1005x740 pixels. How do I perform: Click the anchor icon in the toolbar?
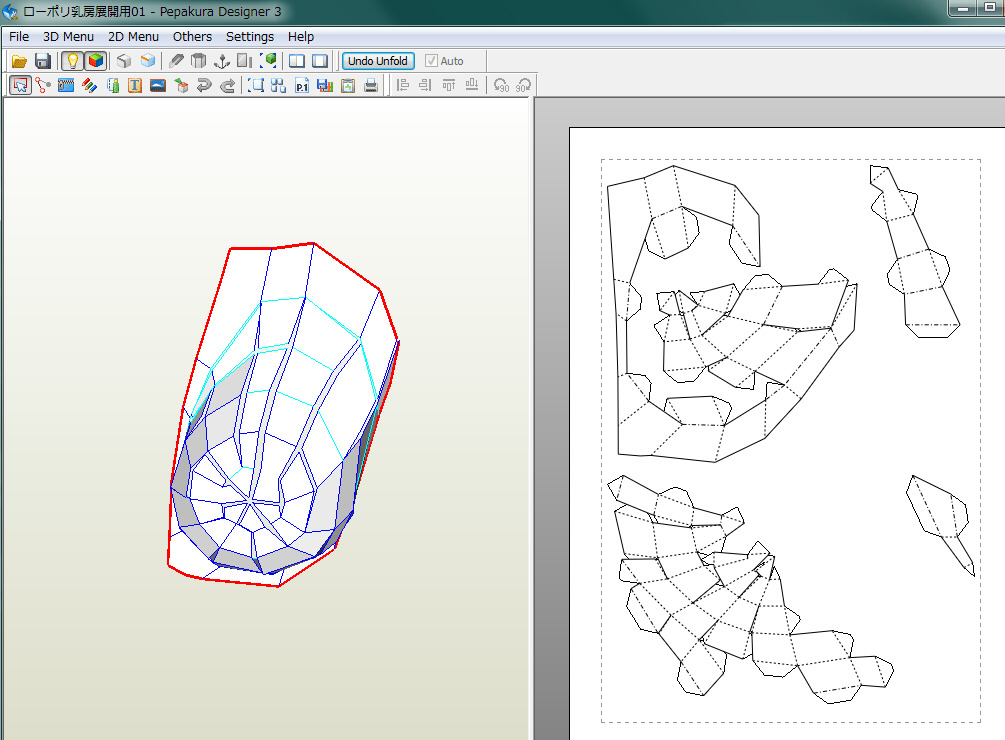click(x=222, y=61)
